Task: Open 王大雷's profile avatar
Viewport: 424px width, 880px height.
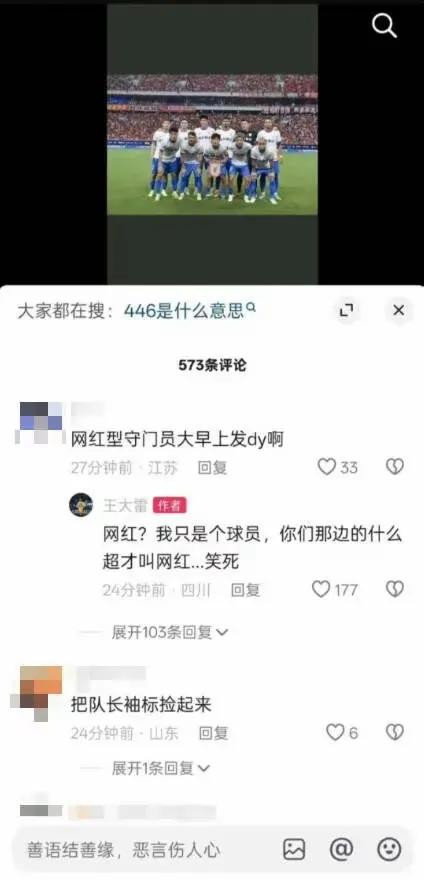Action: tap(81, 505)
